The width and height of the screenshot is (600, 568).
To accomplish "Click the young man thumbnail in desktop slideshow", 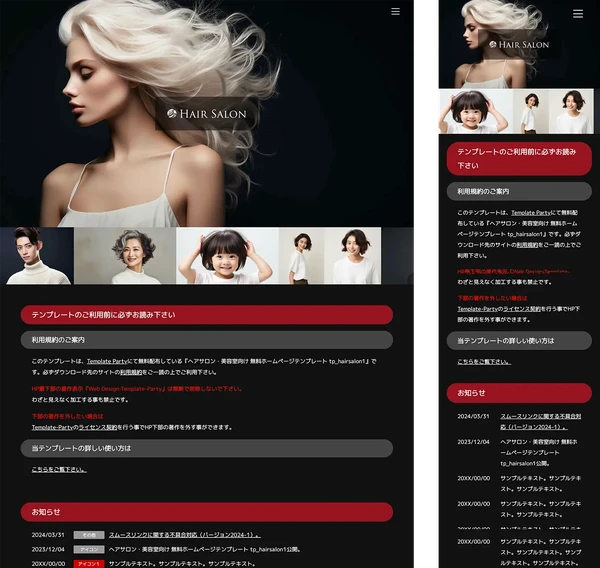I will click(x=39, y=256).
